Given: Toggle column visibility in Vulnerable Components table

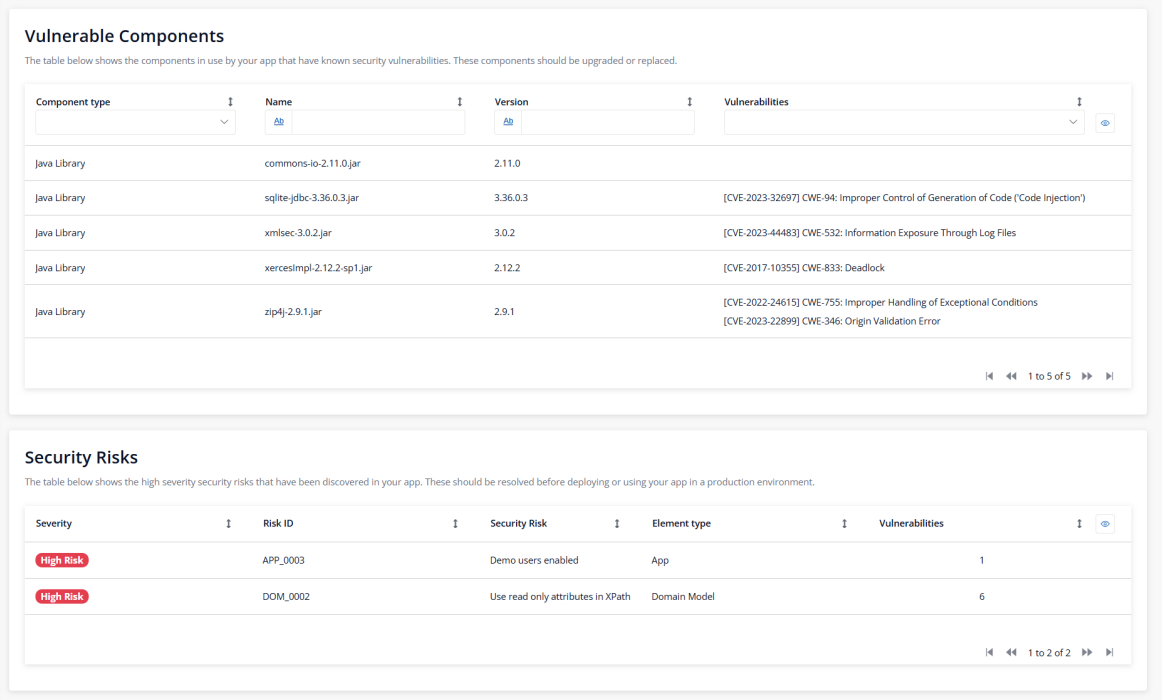Looking at the screenshot, I should click(x=1105, y=123).
